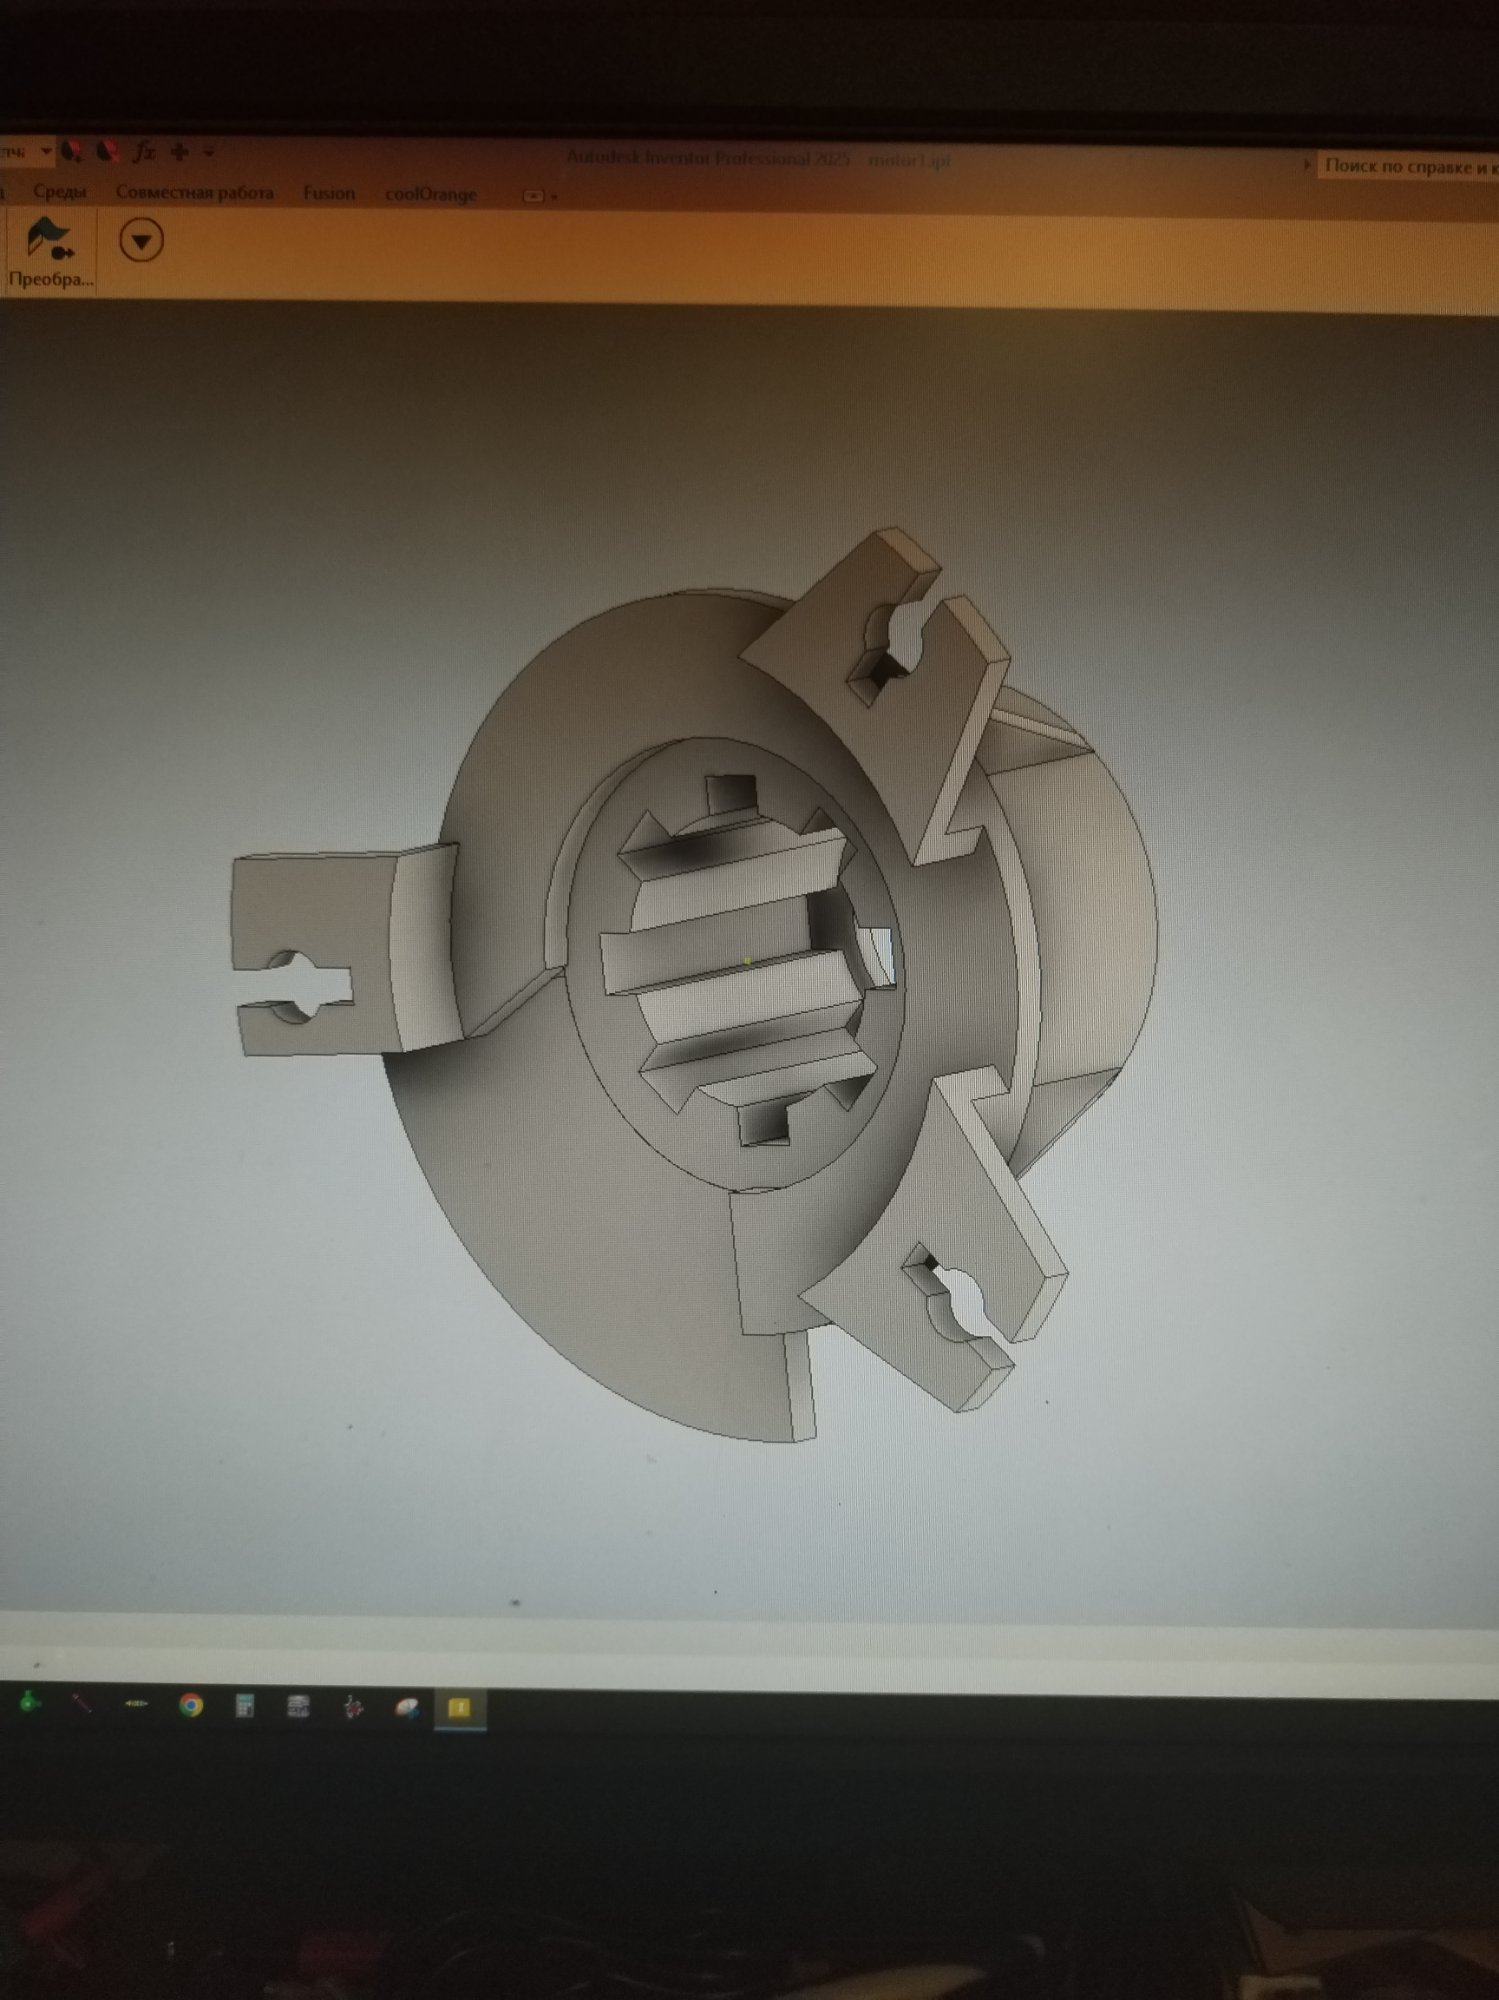
Task: Open the Calculator taskbar icon
Action: 245,1705
